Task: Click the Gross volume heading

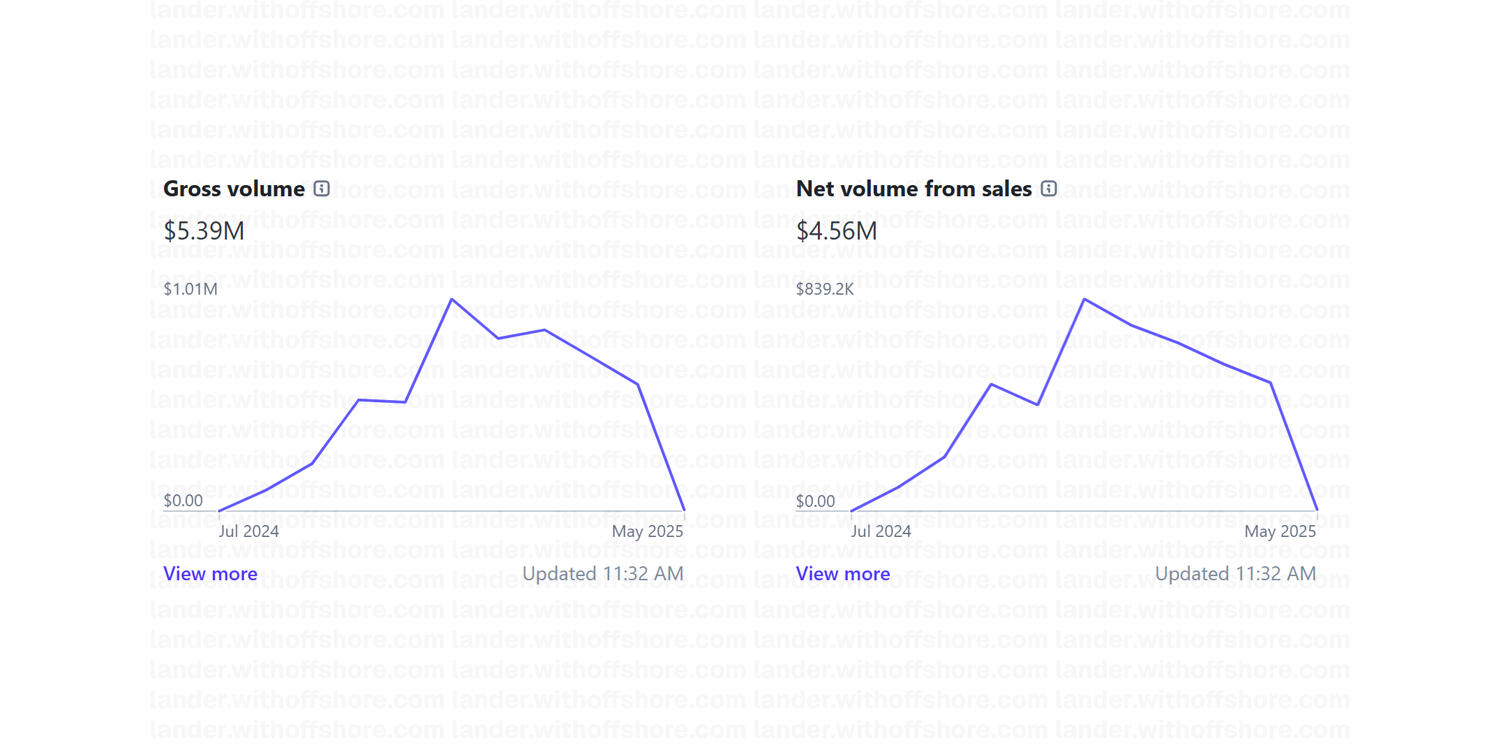Action: pyautogui.click(x=234, y=189)
